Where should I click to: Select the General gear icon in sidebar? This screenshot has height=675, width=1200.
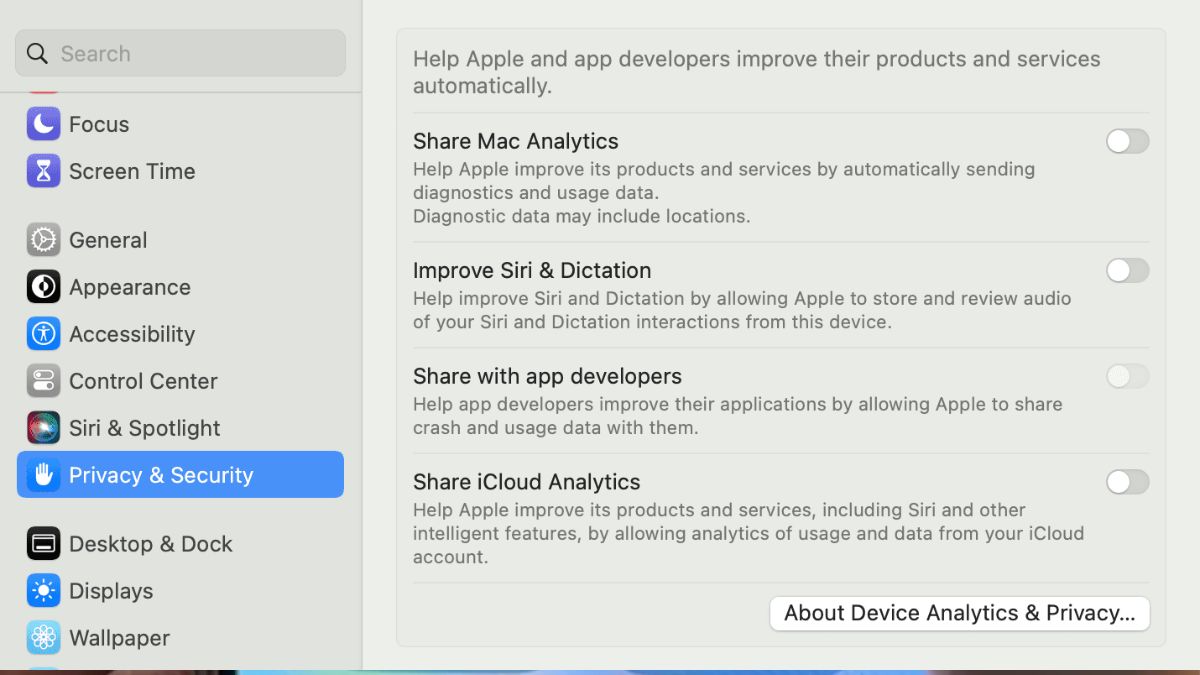click(x=42, y=240)
